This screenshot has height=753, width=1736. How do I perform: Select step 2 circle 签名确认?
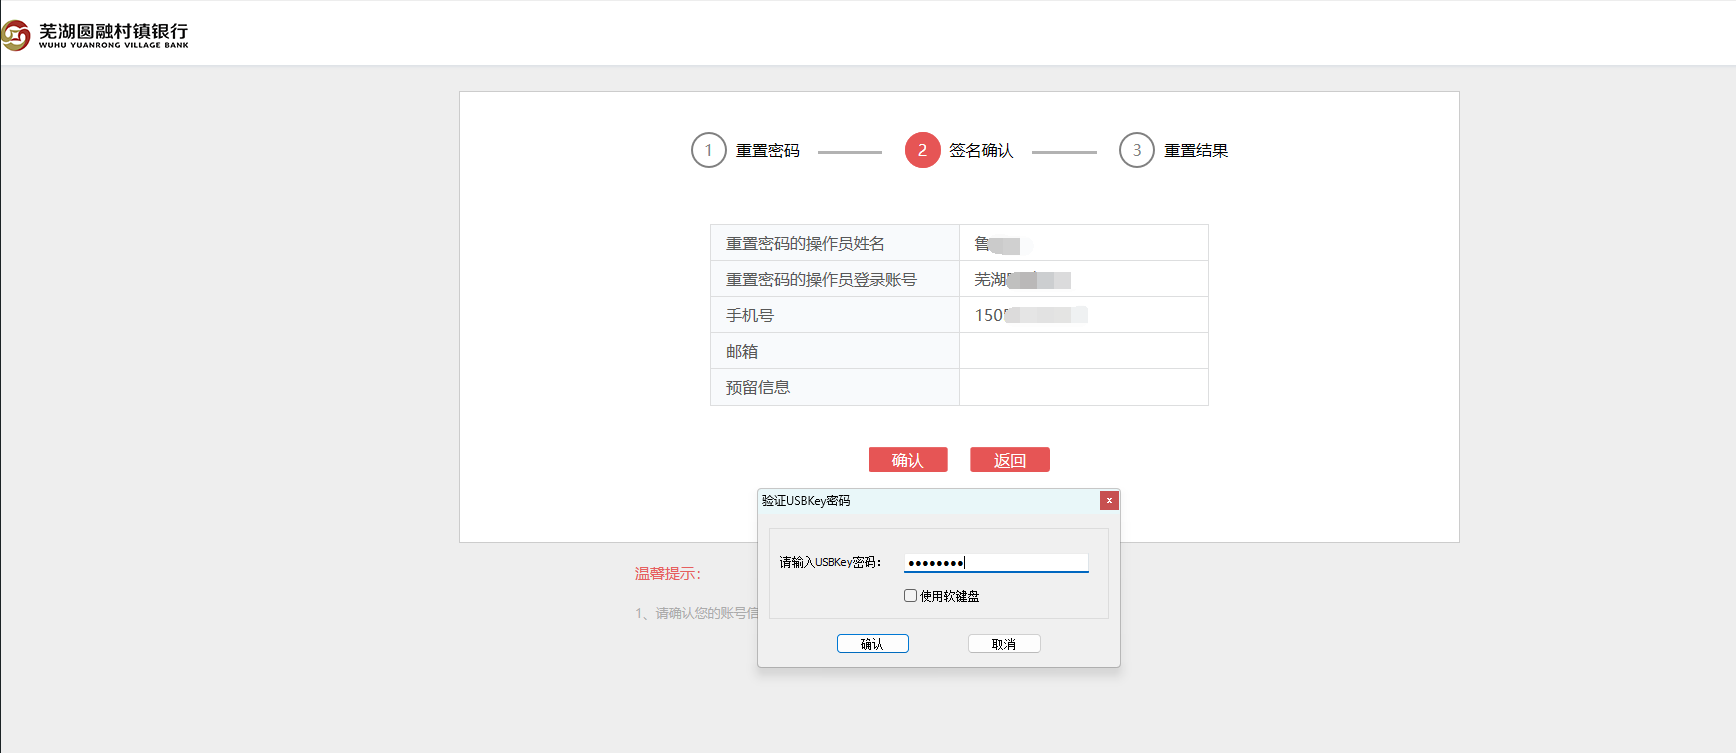tap(922, 150)
